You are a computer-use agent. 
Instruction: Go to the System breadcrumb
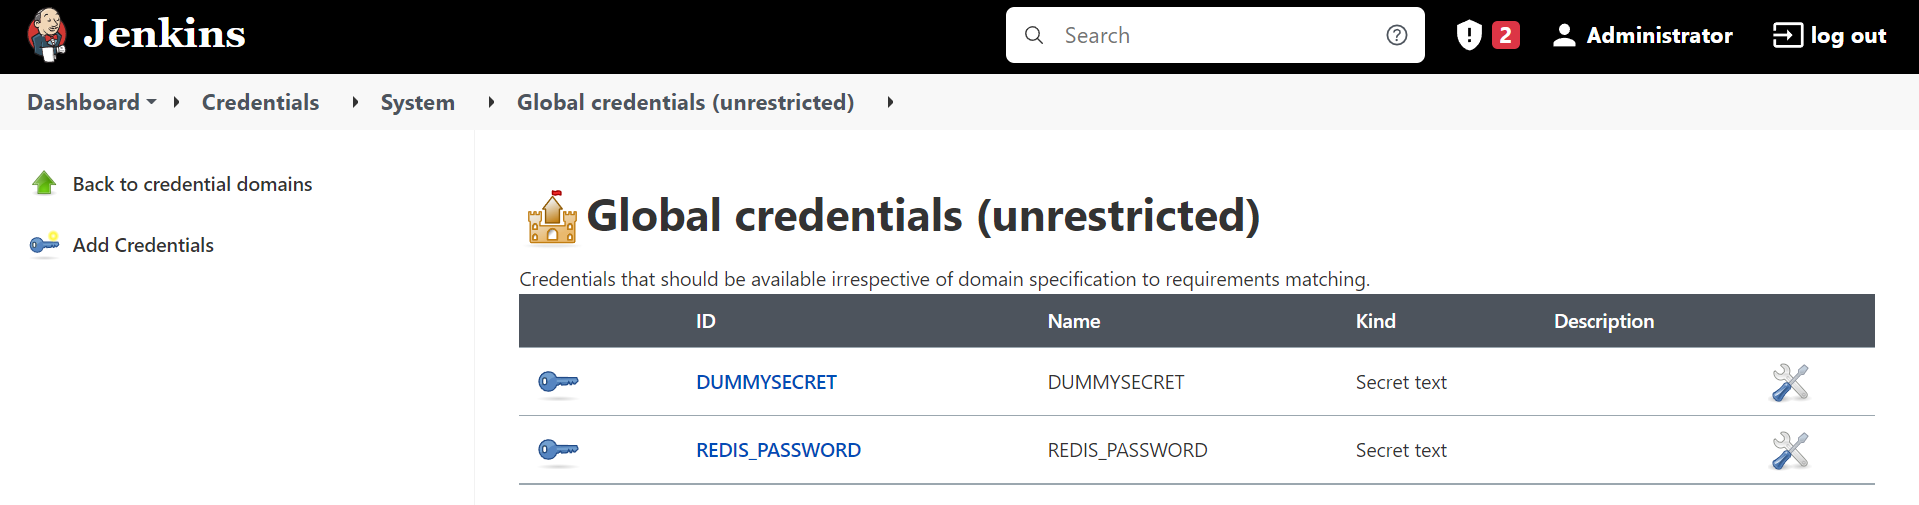417,102
